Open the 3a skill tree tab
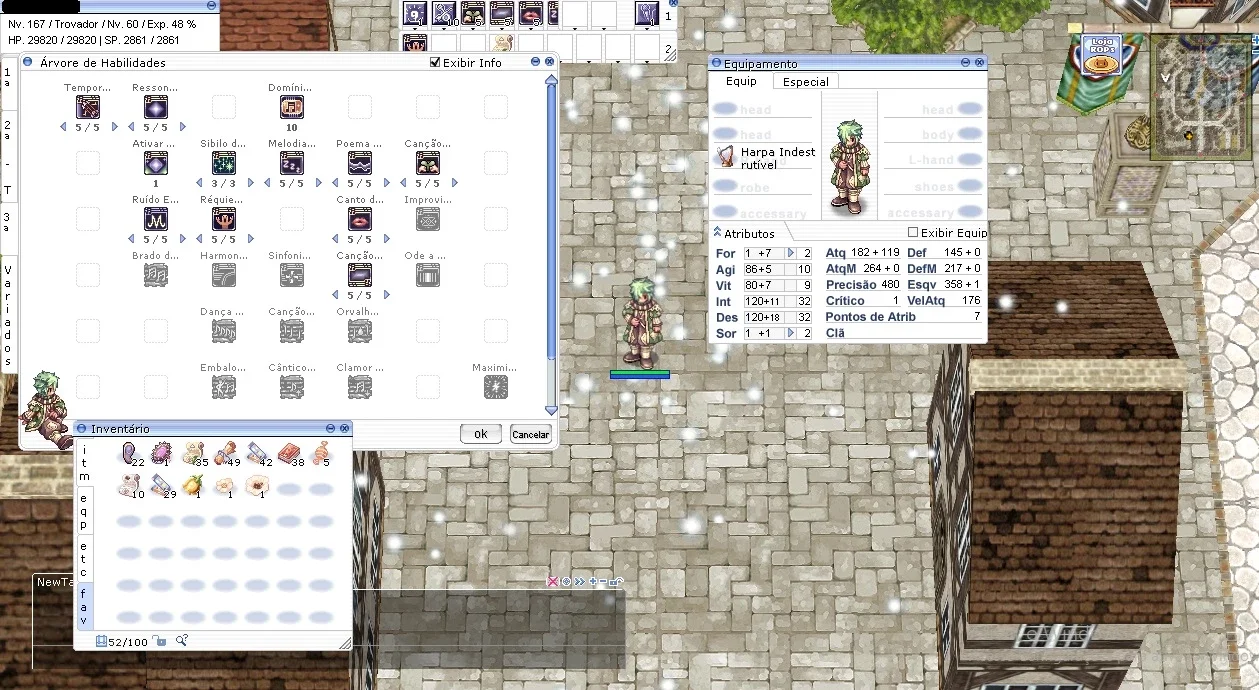 click(x=8, y=222)
